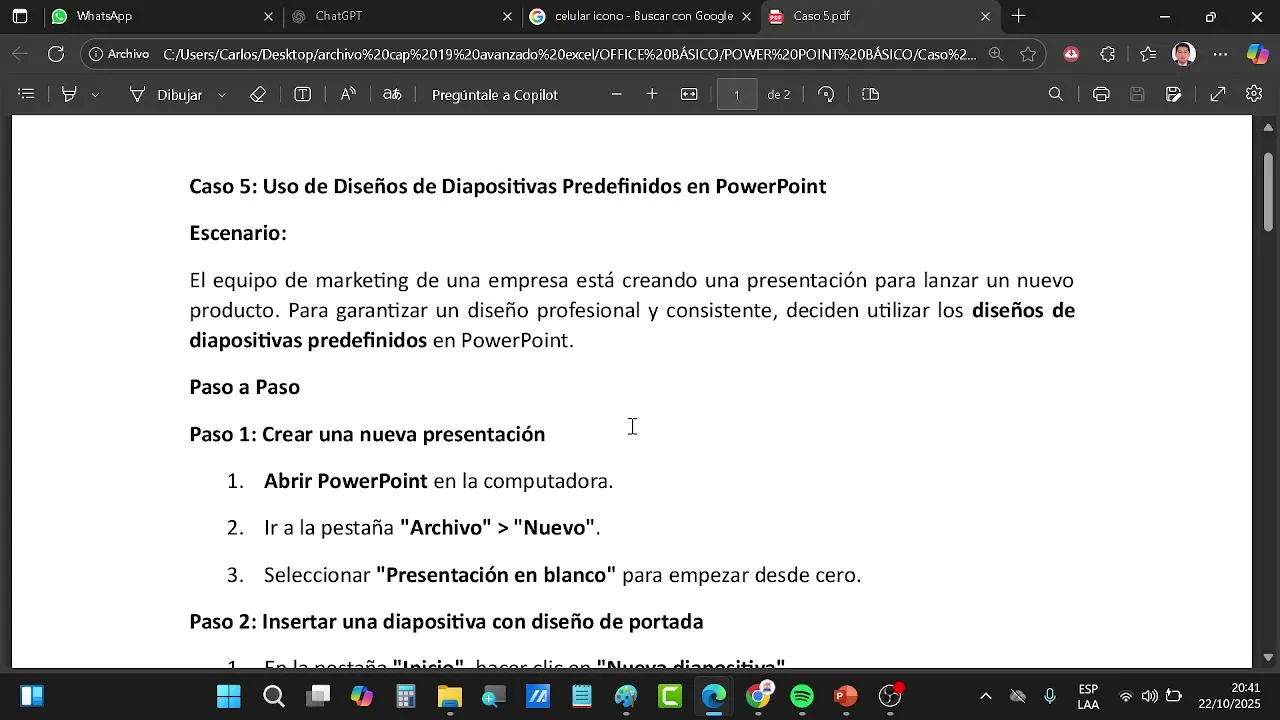1280x720 pixels.
Task: Go back to previous page
Action: [20, 54]
